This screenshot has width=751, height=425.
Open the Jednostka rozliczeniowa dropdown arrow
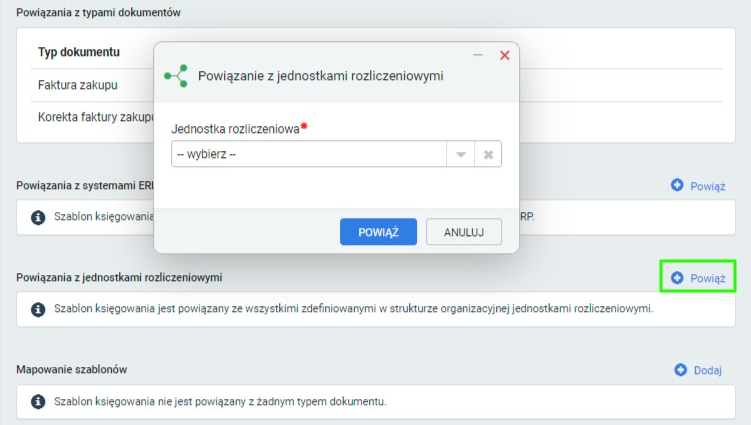point(460,154)
